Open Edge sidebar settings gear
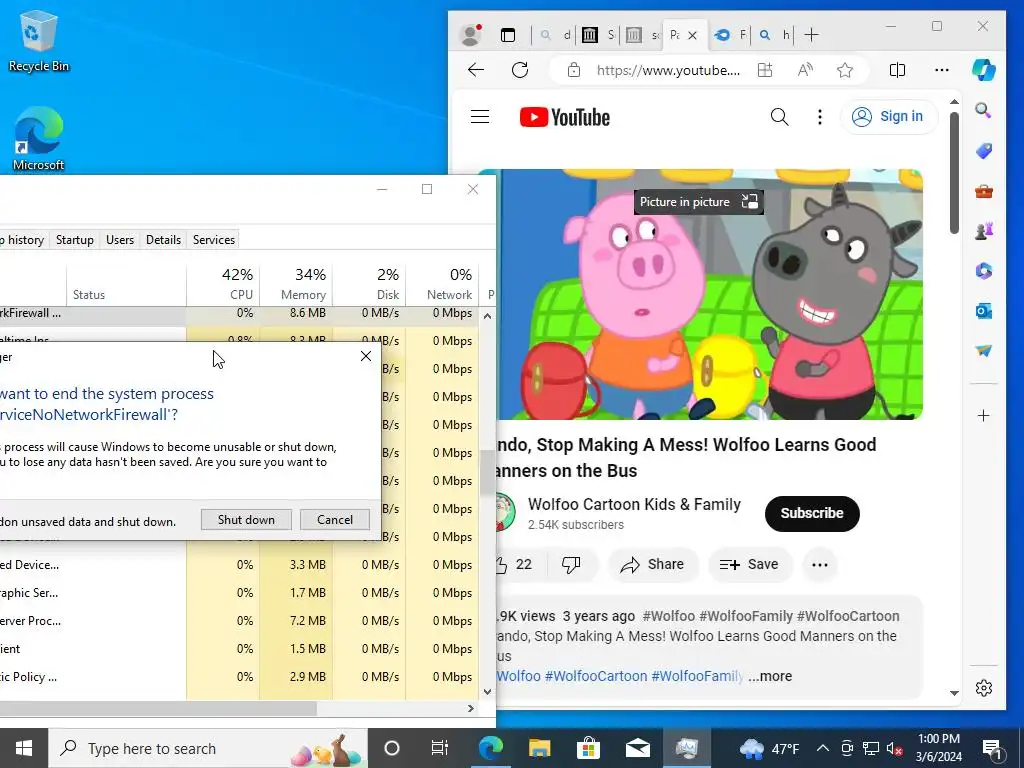The width and height of the screenshot is (1024, 768). tap(984, 688)
